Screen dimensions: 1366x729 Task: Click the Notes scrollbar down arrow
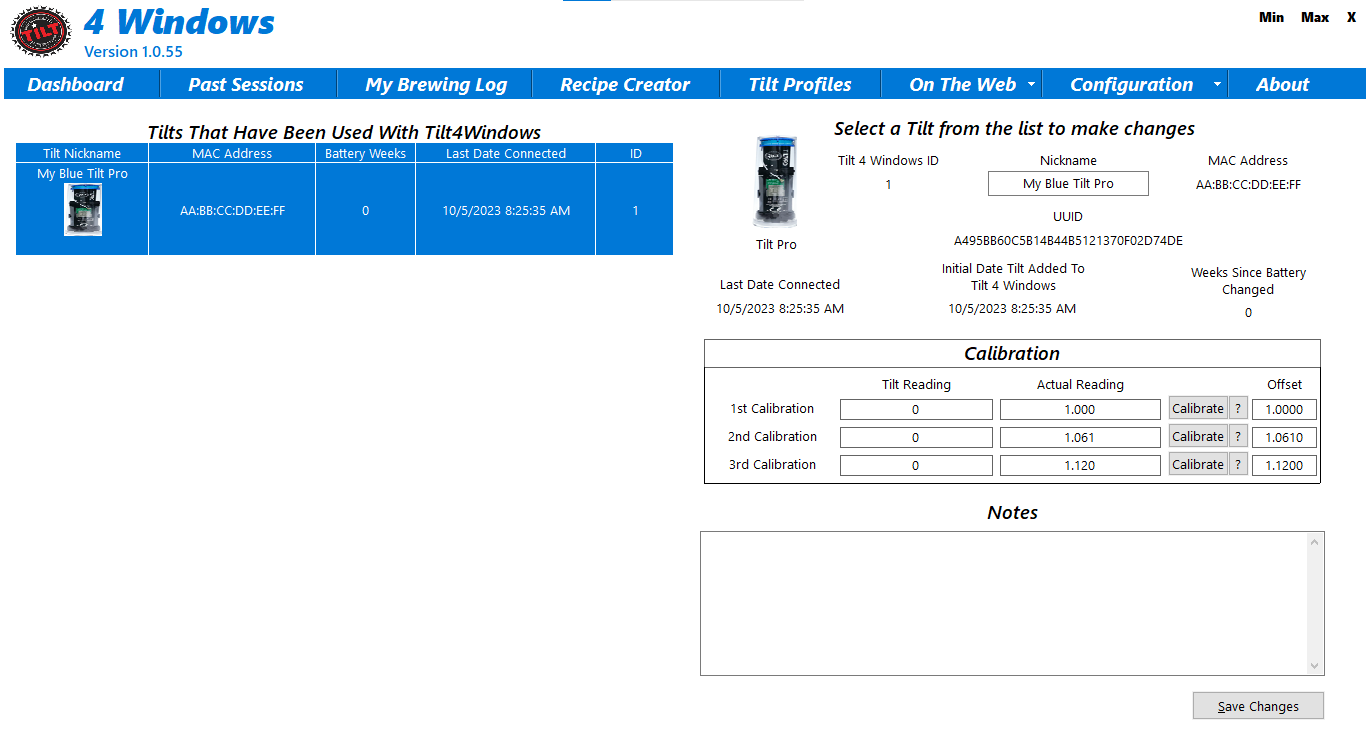click(x=1315, y=665)
